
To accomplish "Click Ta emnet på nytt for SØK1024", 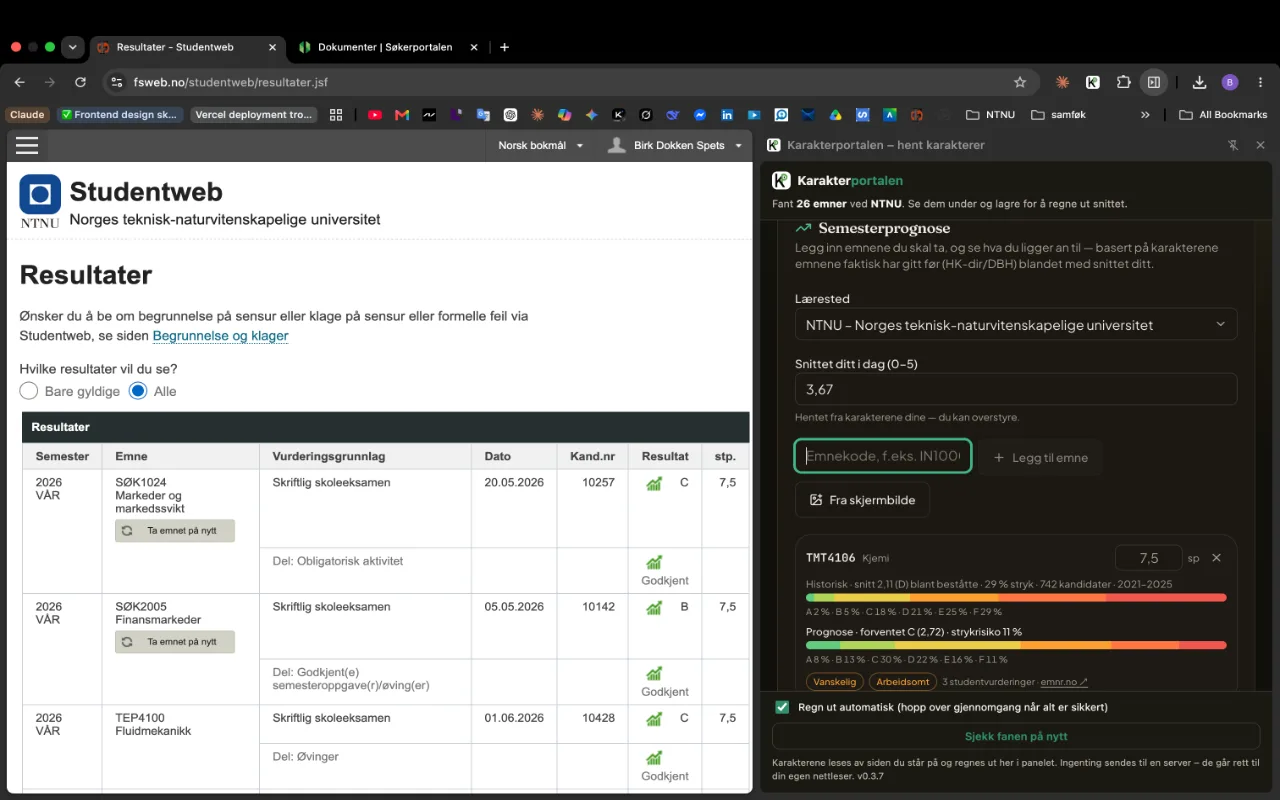I will [175, 531].
